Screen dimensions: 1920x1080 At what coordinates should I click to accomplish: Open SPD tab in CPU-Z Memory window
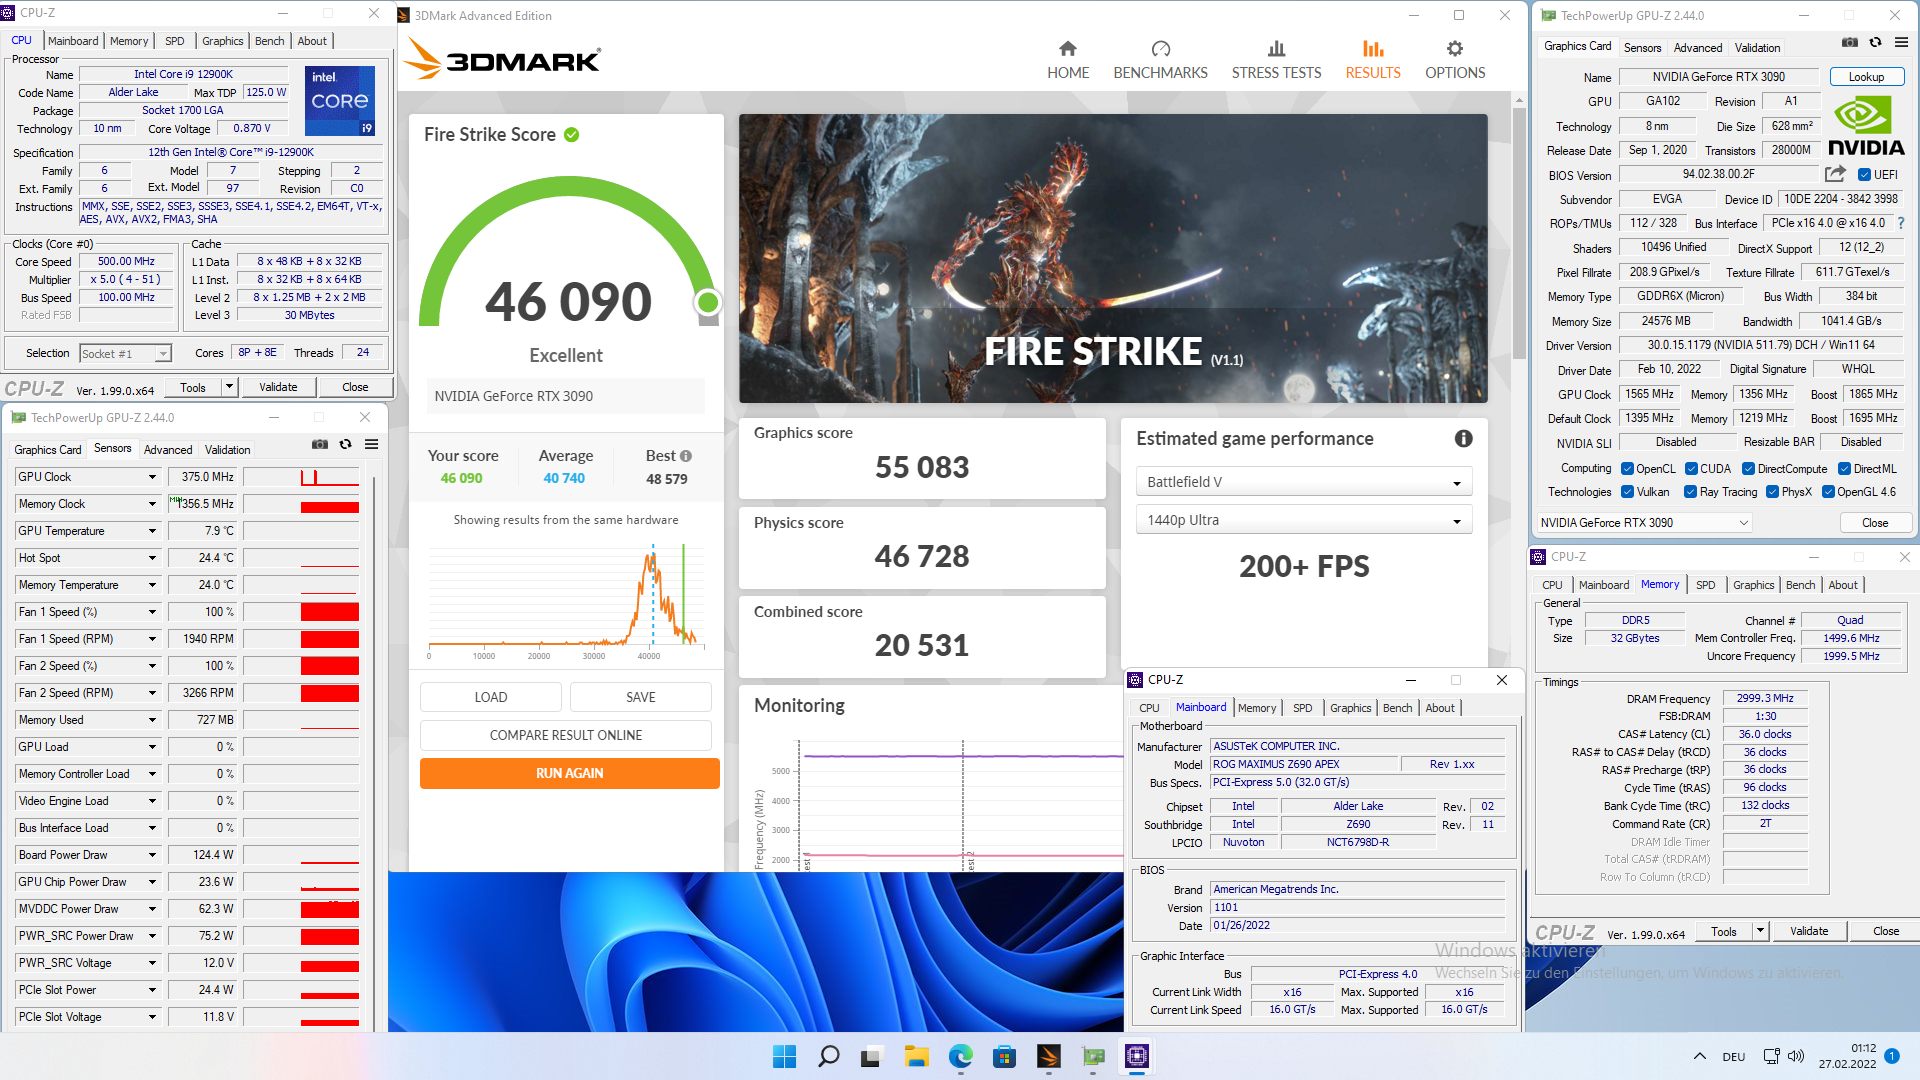click(x=1705, y=585)
